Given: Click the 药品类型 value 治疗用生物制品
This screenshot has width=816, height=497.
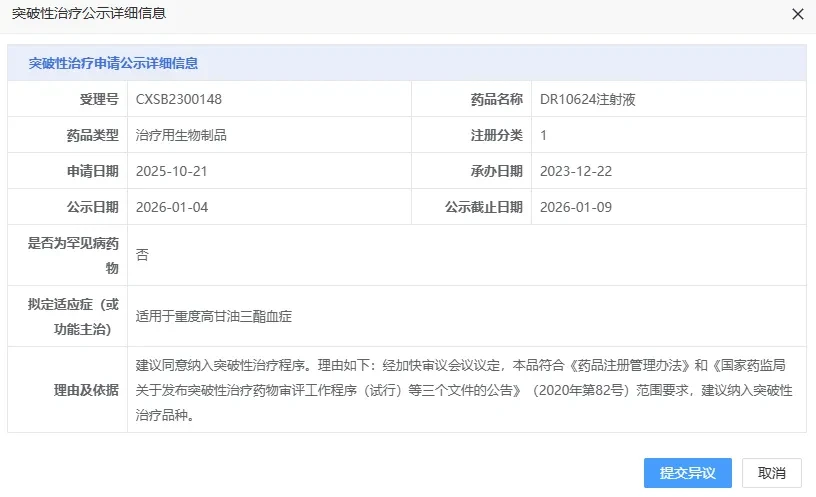Looking at the screenshot, I should tap(181, 135).
